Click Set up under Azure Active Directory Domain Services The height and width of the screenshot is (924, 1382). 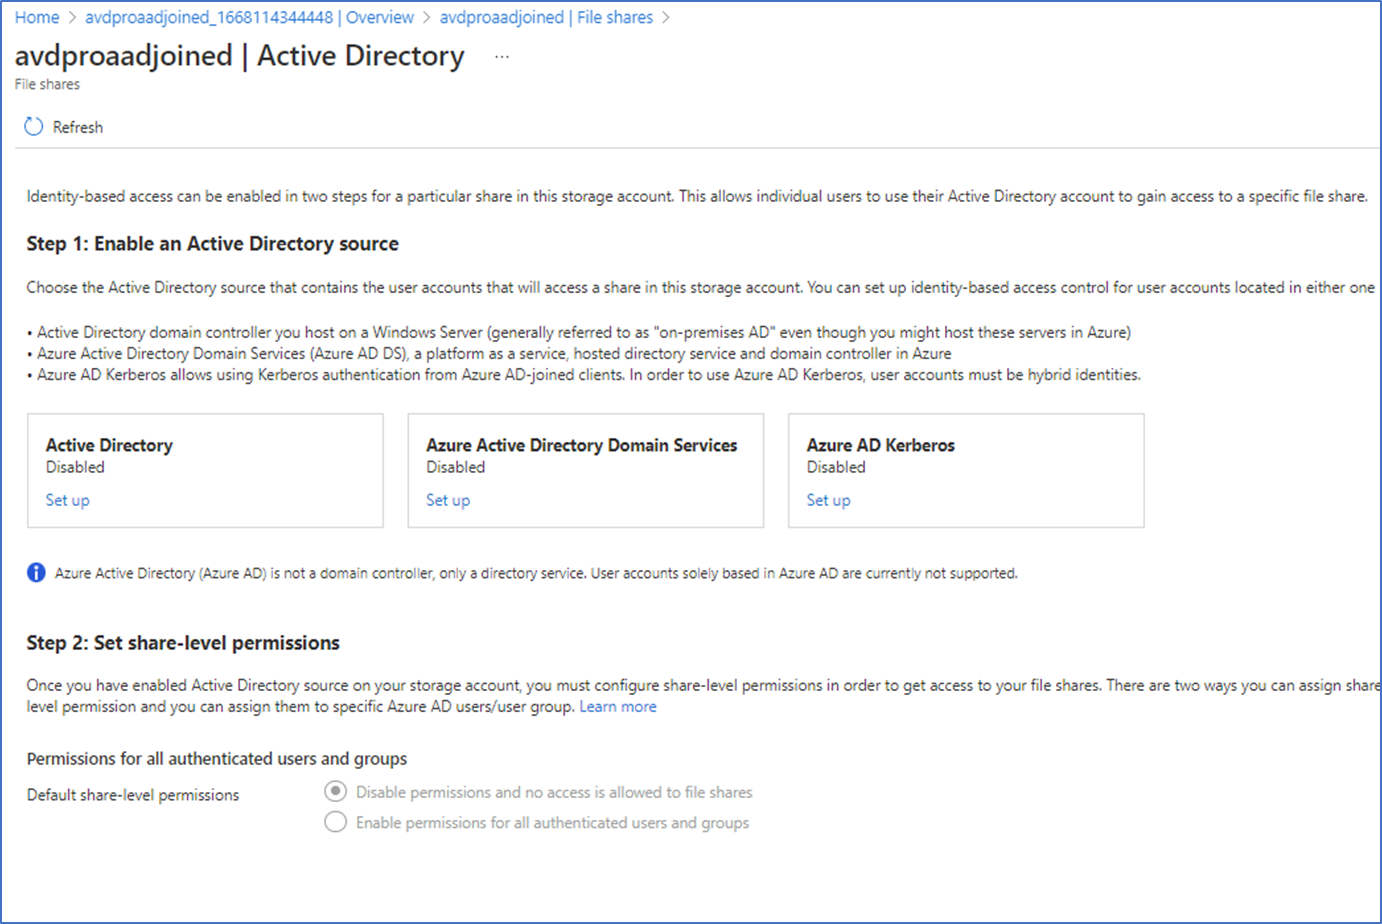pos(448,500)
